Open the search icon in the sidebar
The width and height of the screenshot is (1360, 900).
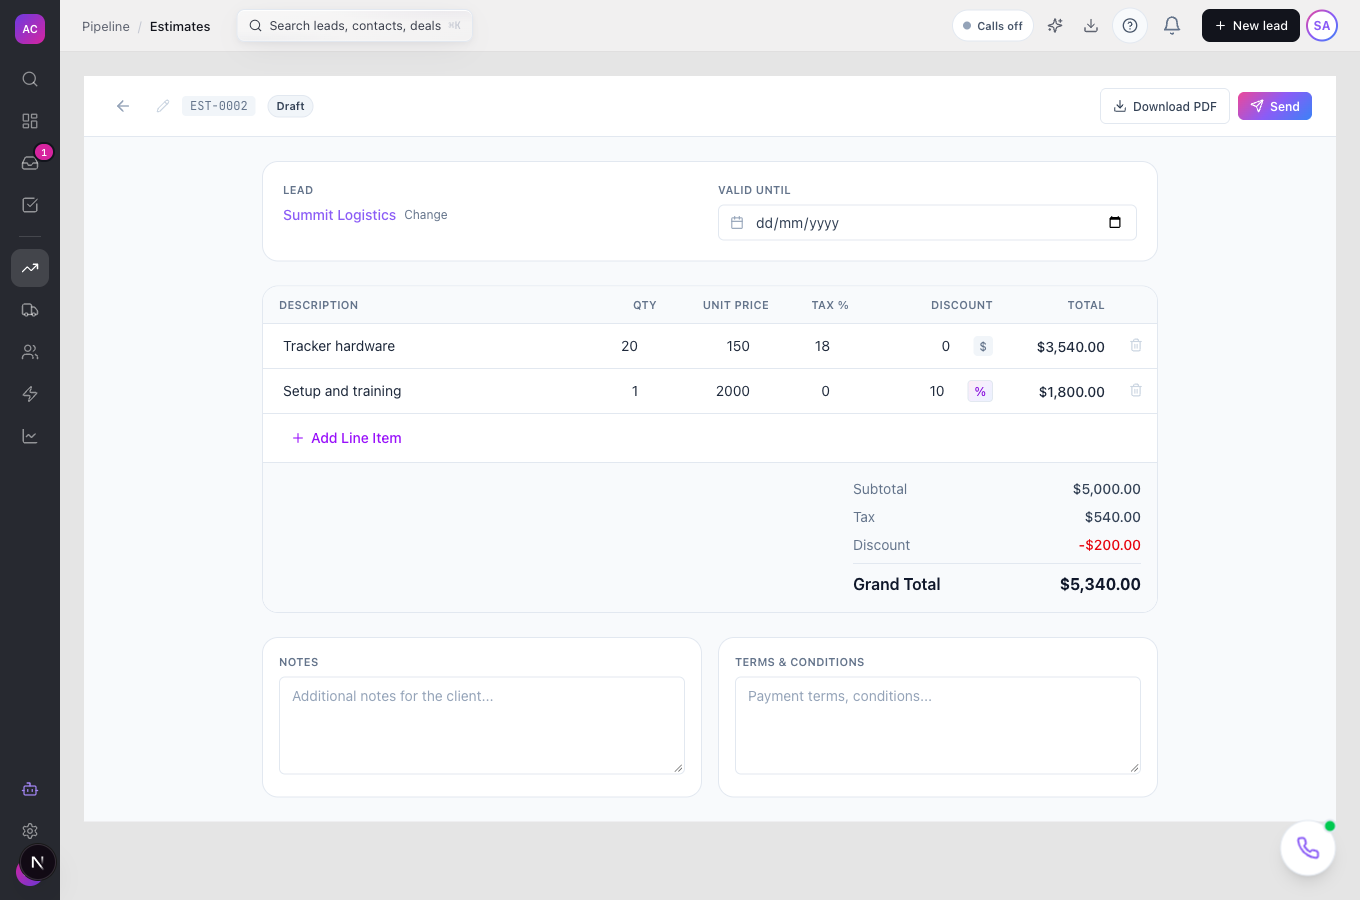30,79
